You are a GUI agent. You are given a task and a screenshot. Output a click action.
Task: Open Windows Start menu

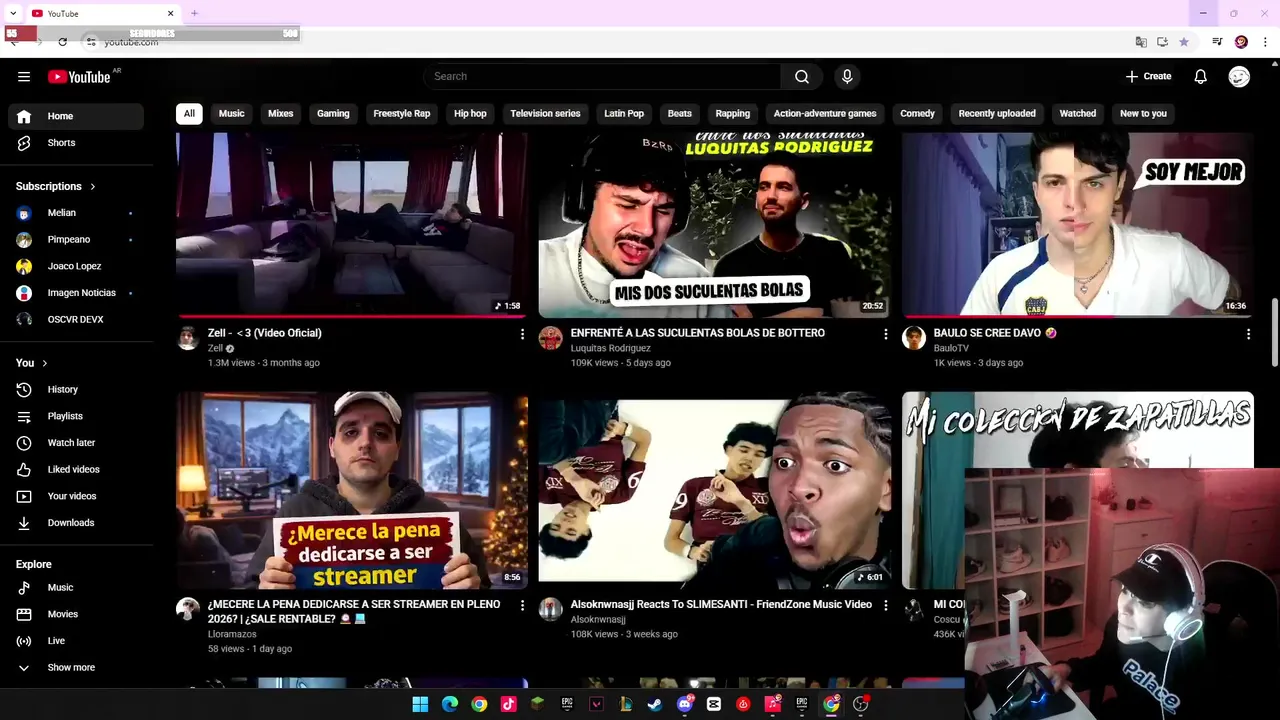pyautogui.click(x=420, y=704)
